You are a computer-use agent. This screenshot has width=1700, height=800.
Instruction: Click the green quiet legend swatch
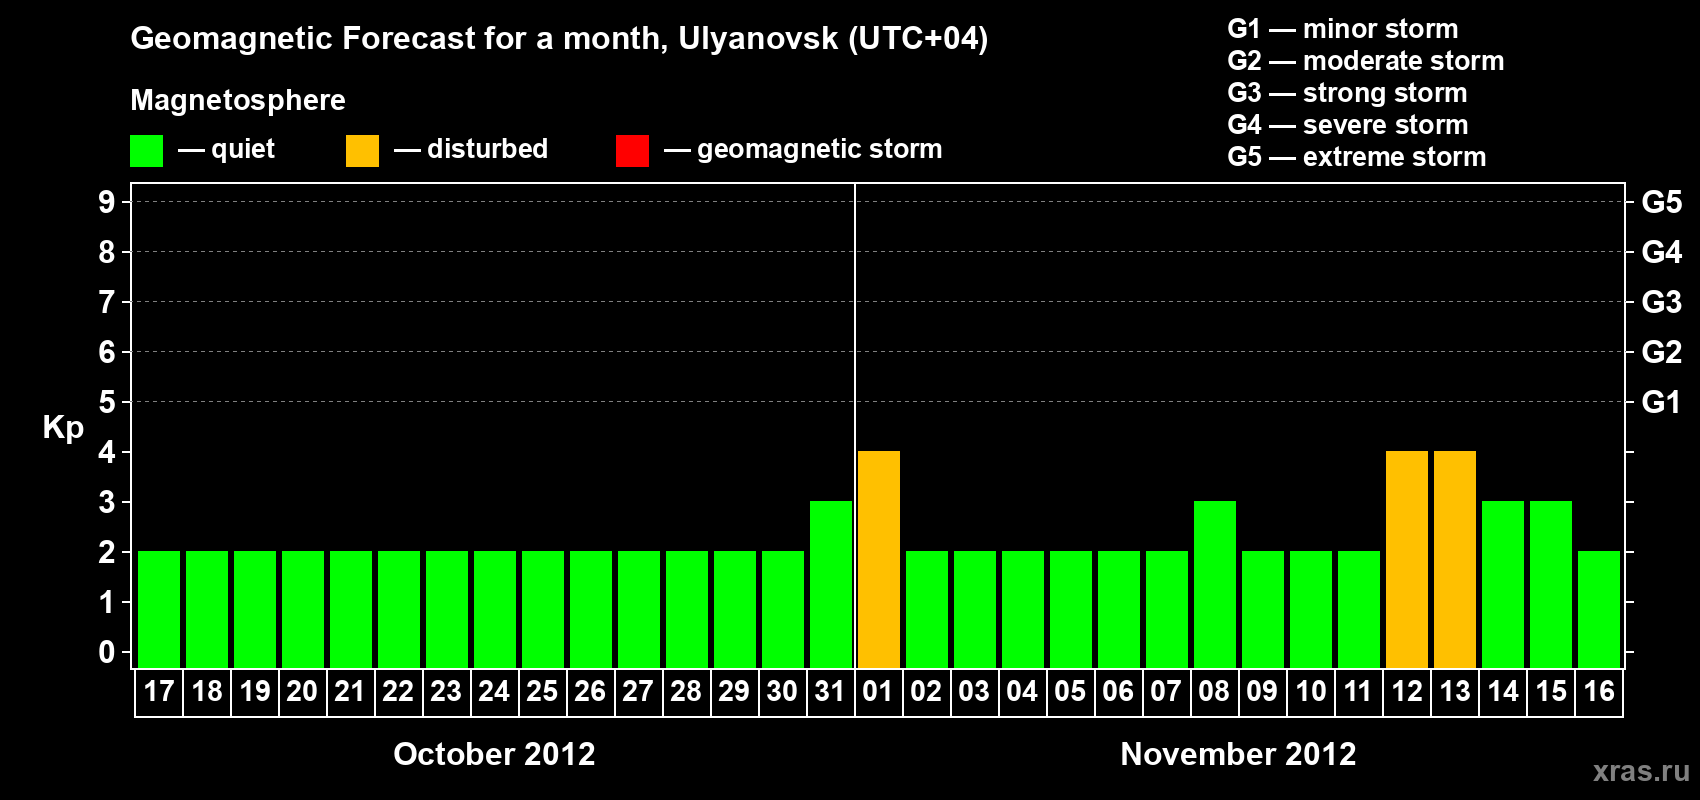(x=146, y=151)
